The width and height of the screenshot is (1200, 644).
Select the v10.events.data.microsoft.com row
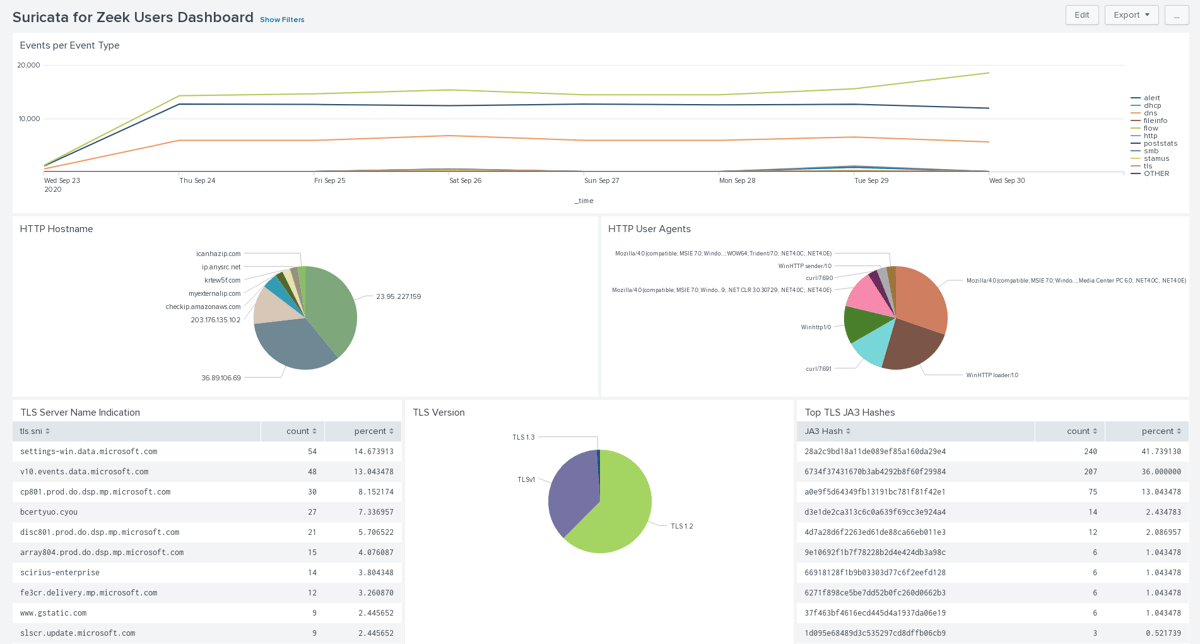pos(207,472)
